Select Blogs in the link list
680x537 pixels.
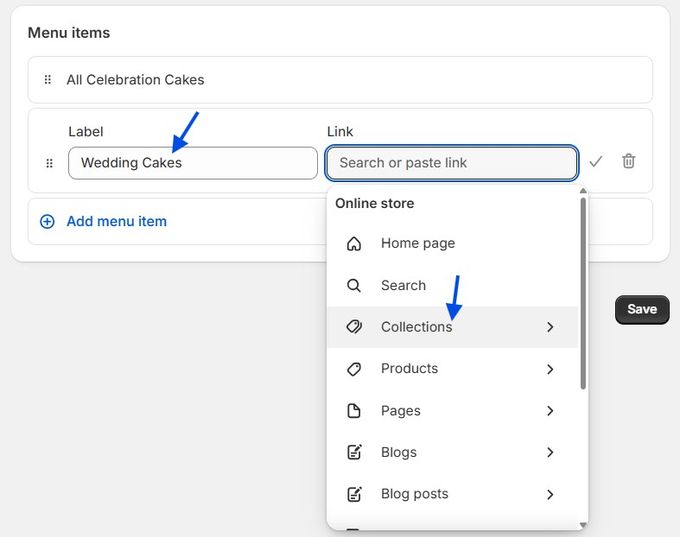(453, 452)
